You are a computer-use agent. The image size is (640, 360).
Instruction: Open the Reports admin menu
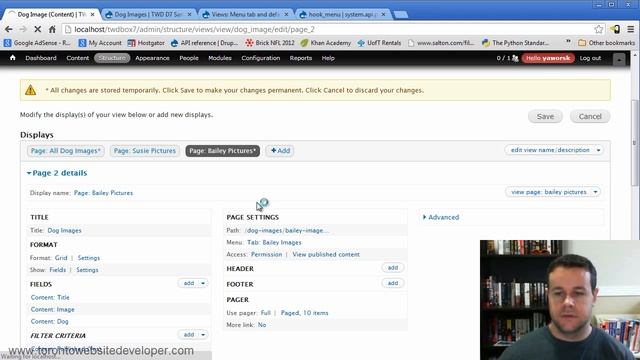(x=301, y=58)
